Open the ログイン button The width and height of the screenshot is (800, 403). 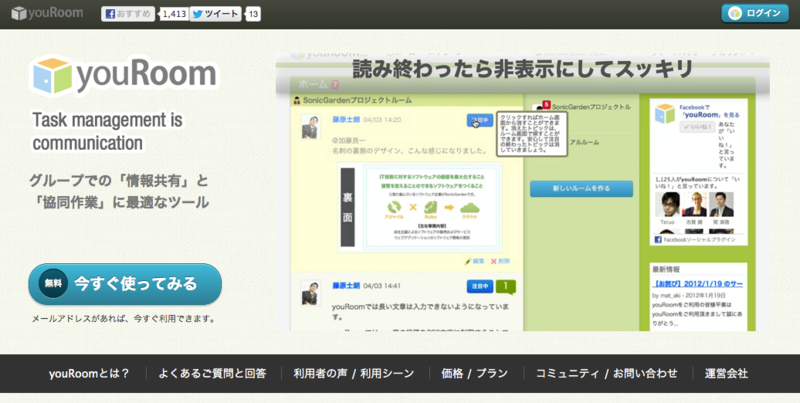(755, 13)
